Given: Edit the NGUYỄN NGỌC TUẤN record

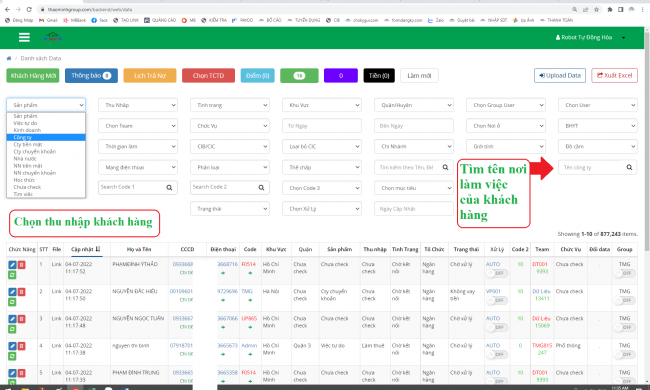Looking at the screenshot, I should [x=12, y=319].
